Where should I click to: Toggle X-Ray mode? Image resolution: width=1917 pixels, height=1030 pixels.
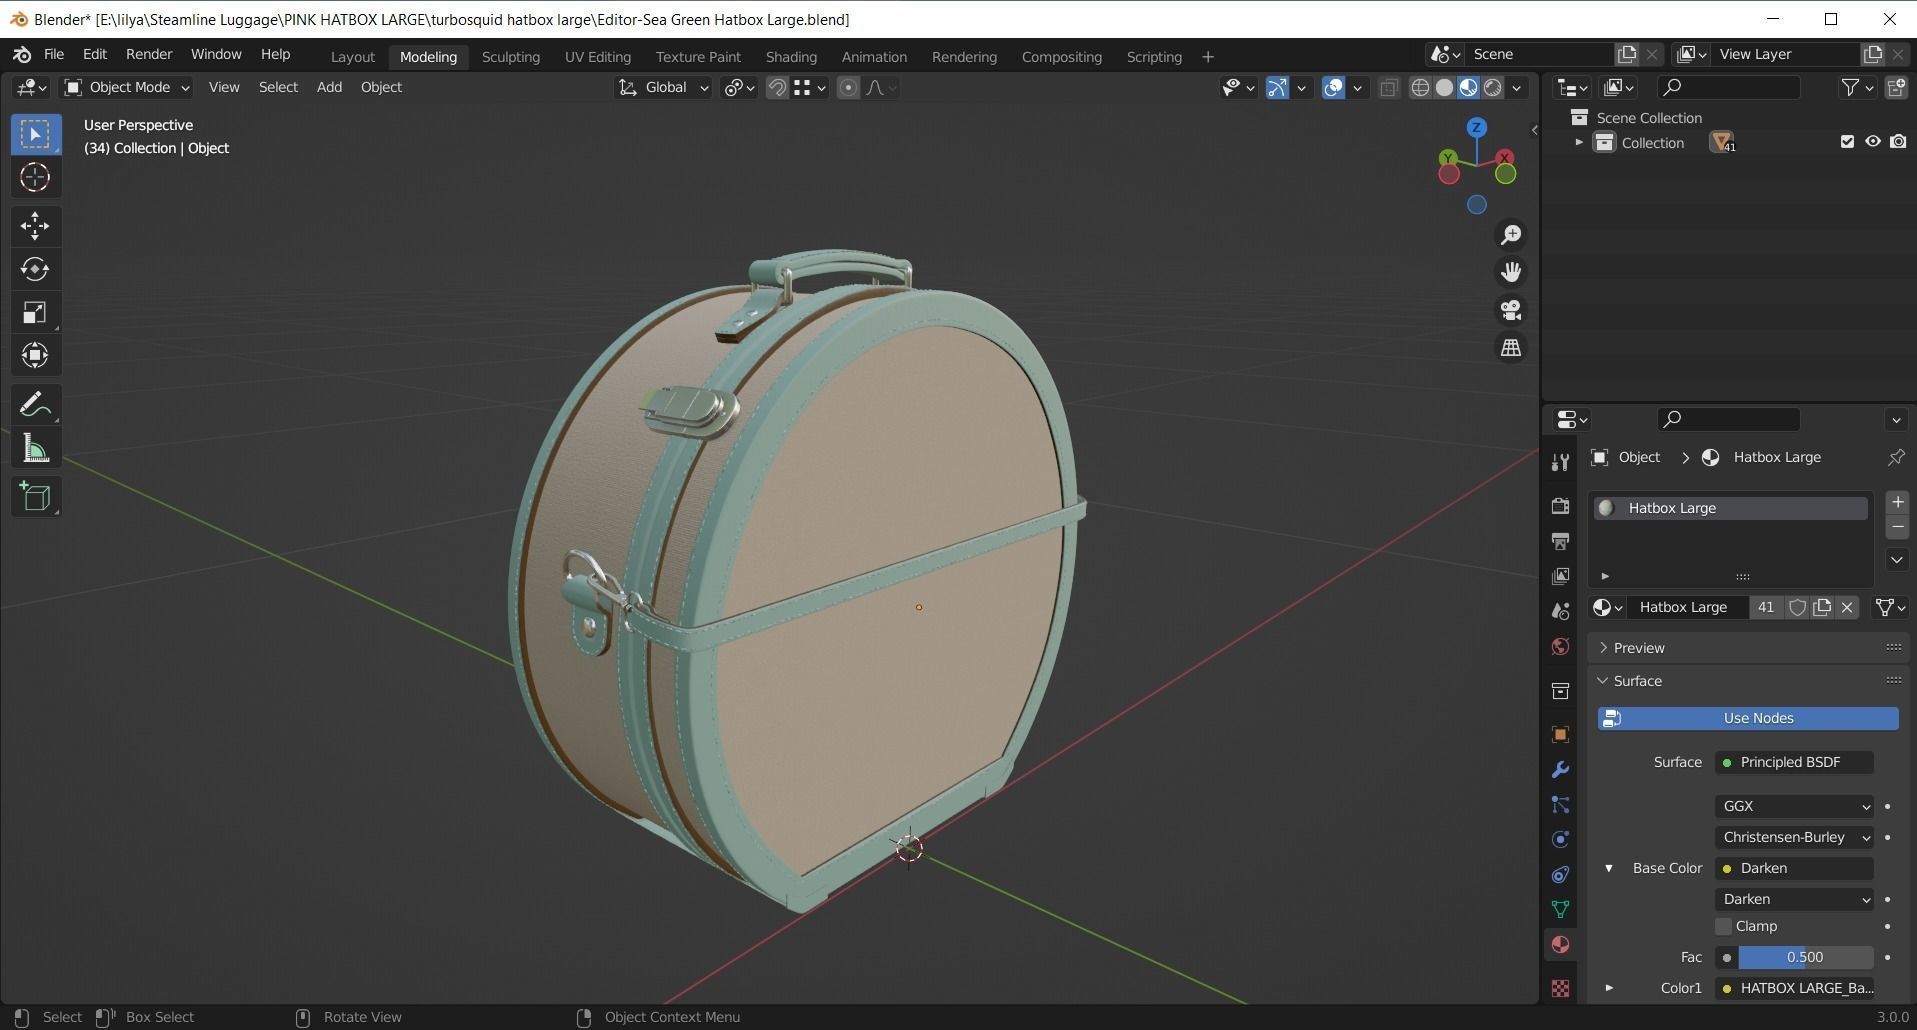tap(1388, 88)
